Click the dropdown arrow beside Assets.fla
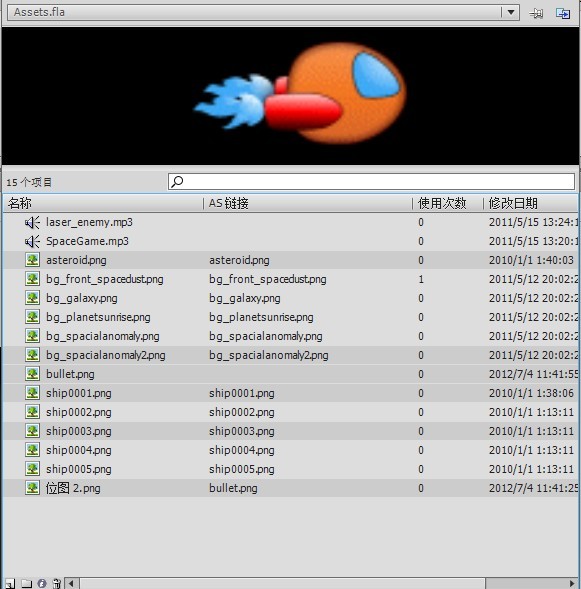The image size is (581, 589). pyautogui.click(x=510, y=12)
